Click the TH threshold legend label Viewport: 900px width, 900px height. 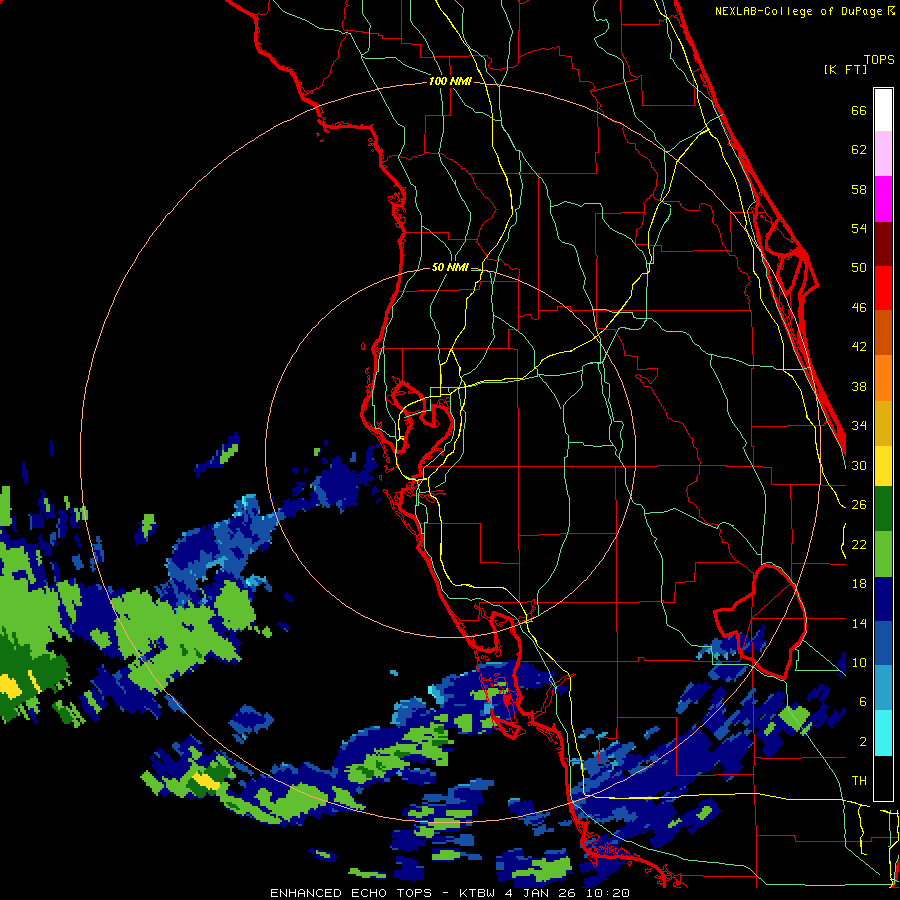point(859,780)
